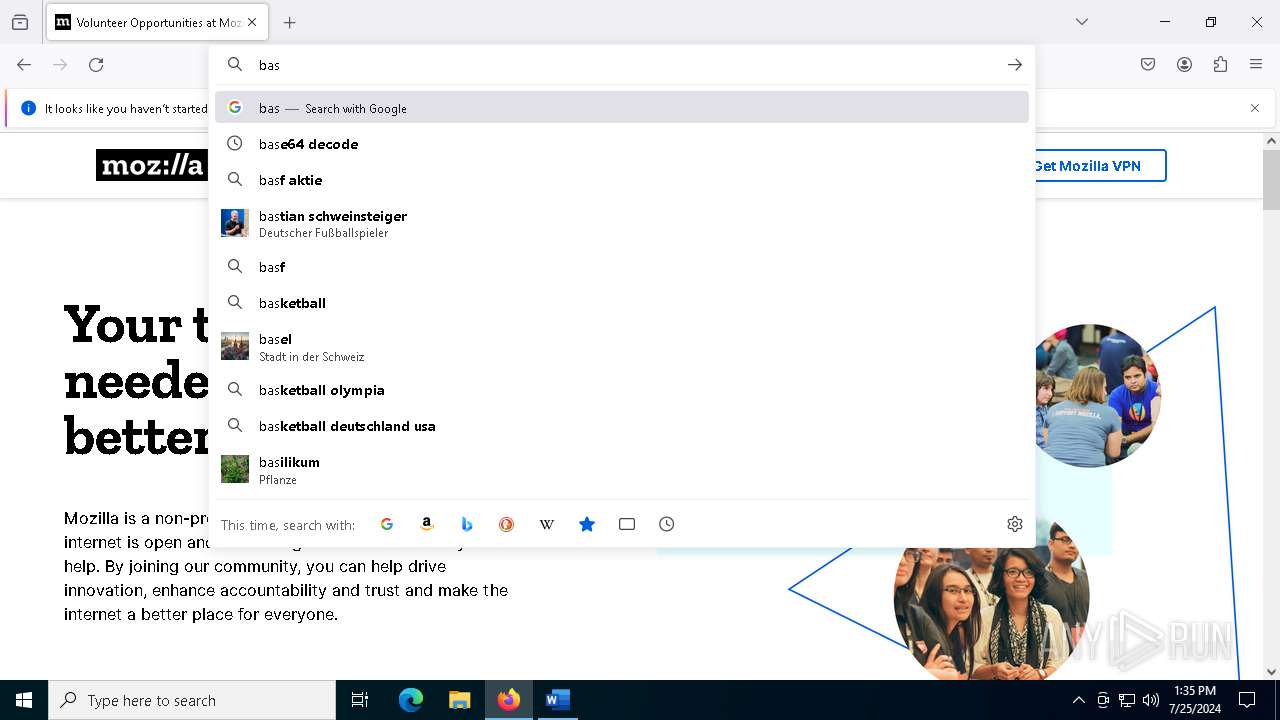Search this time with Amazon
Image resolution: width=1280 pixels, height=720 pixels.
427,524
